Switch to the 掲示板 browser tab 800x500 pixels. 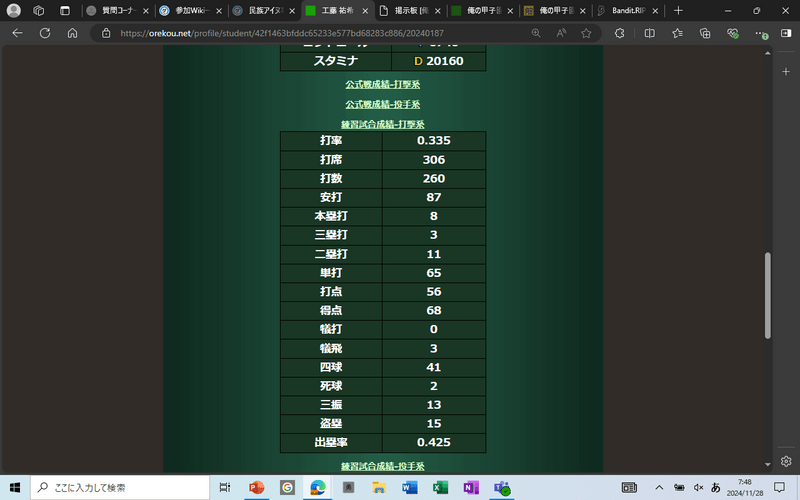[x=409, y=10]
